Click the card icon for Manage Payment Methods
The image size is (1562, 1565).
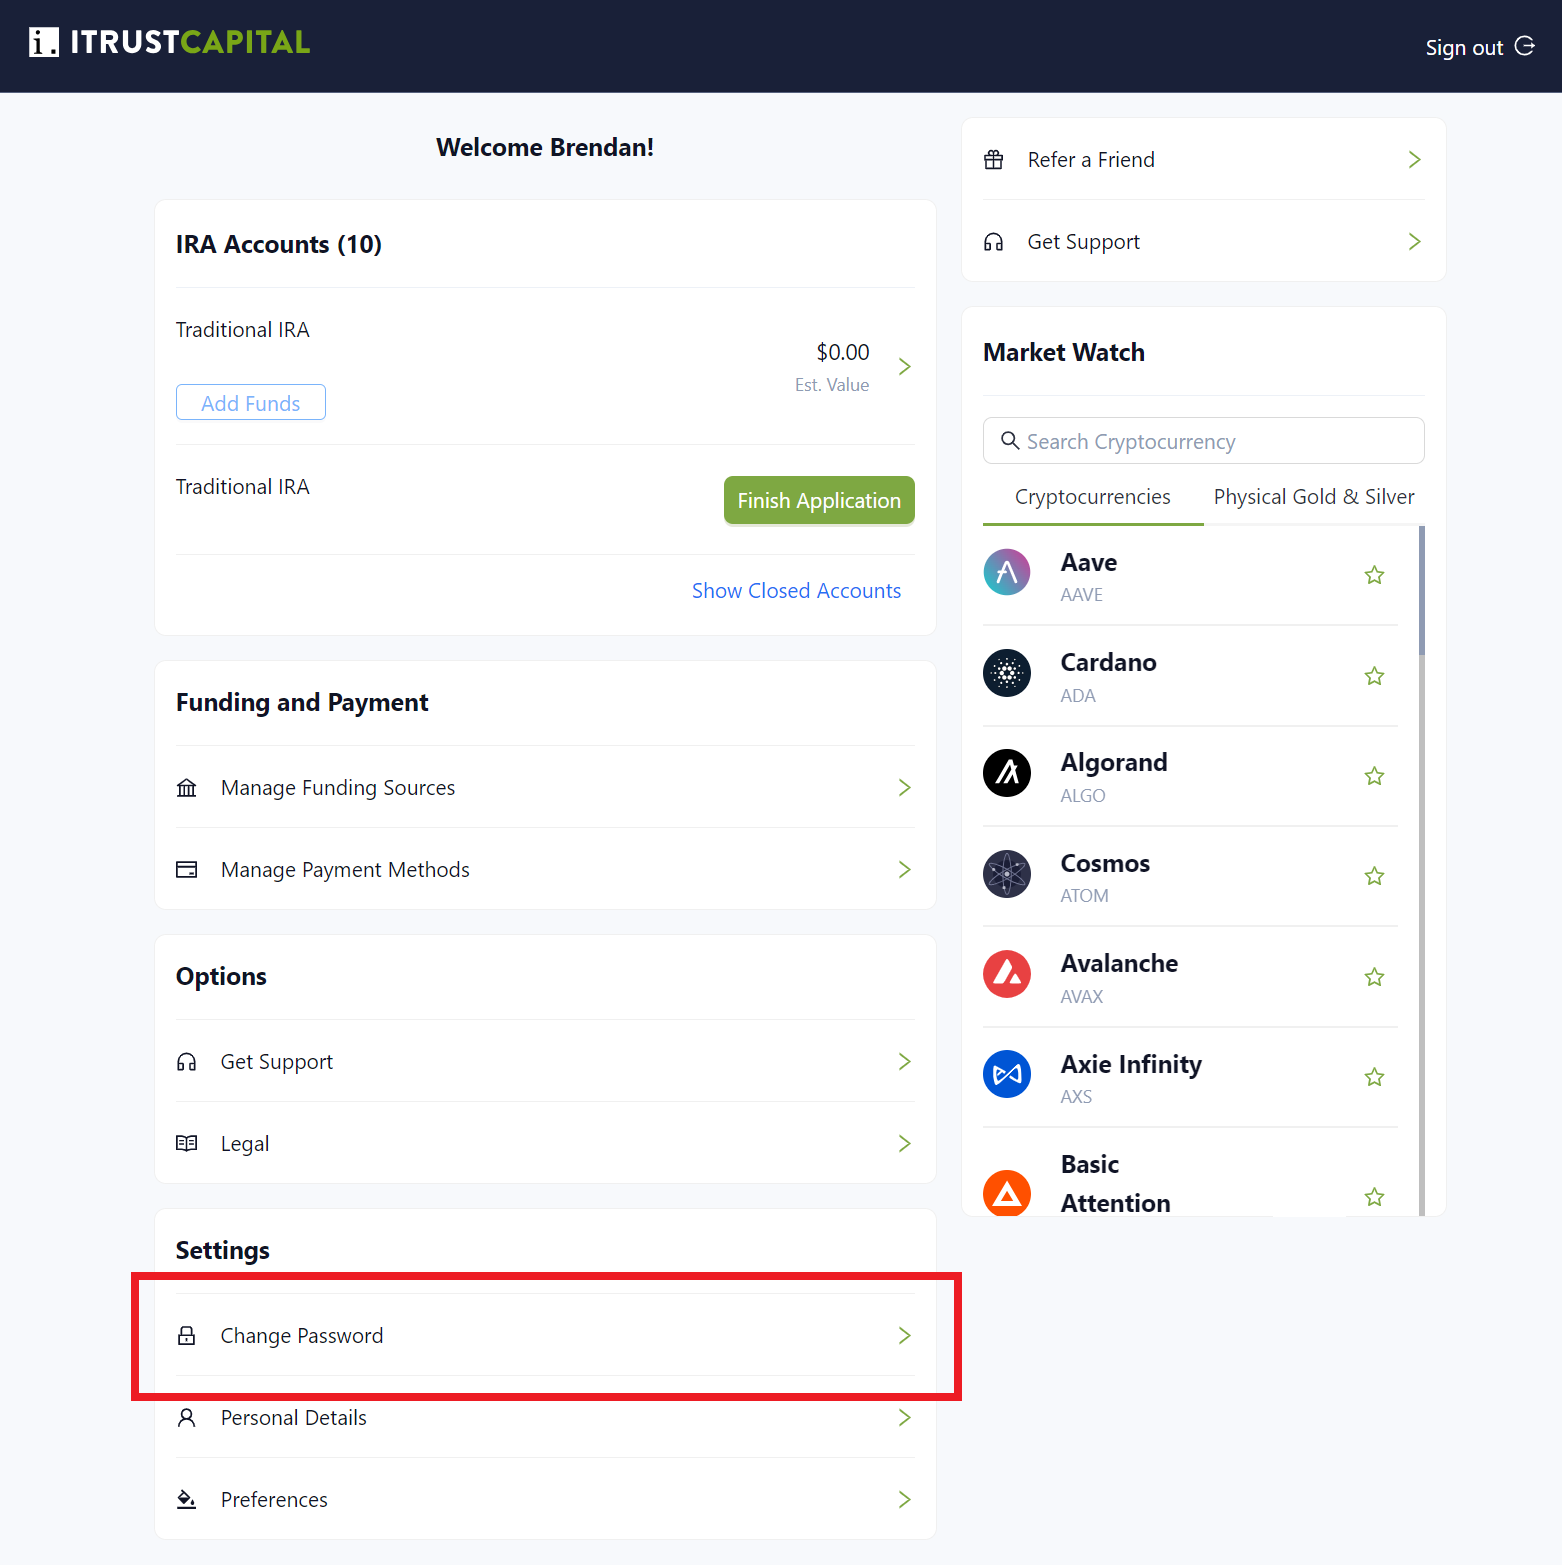[187, 870]
